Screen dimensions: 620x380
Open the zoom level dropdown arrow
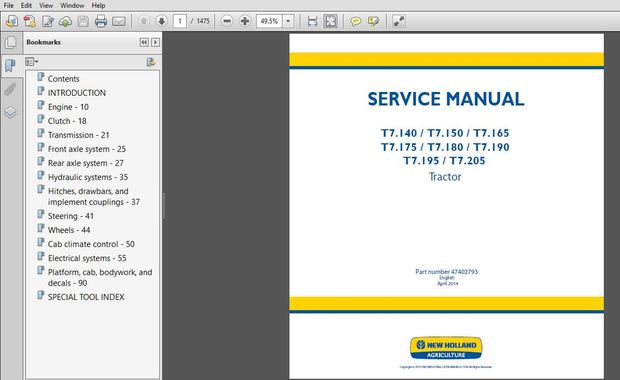(x=288, y=21)
